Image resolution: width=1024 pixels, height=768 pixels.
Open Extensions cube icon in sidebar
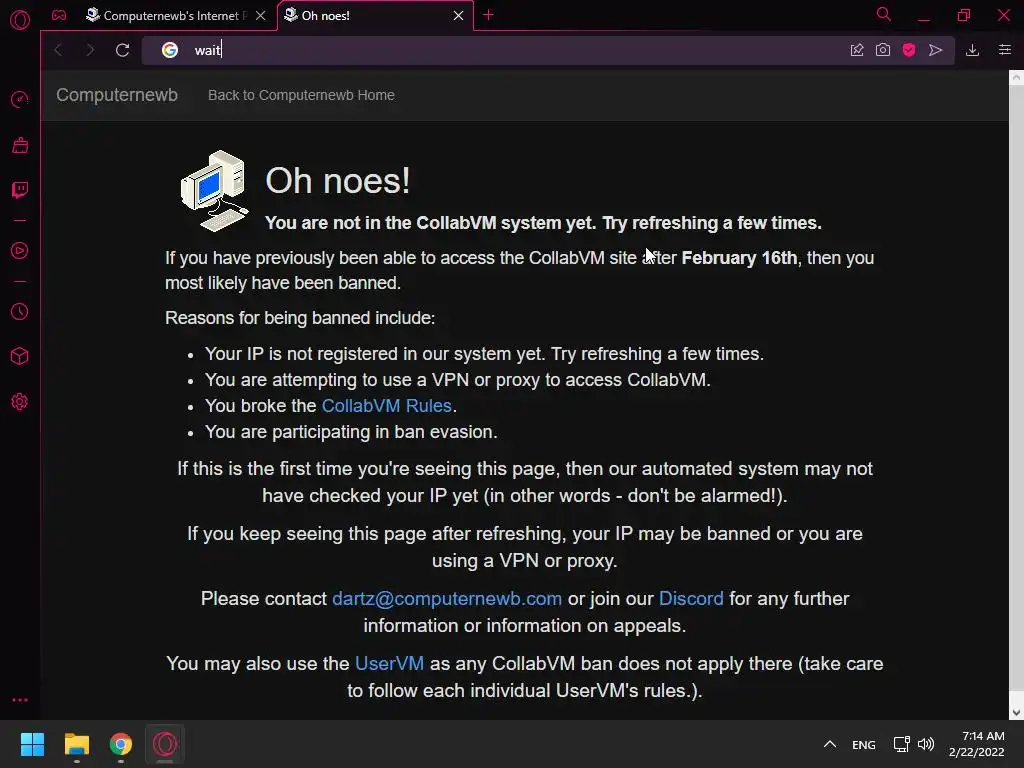coord(20,357)
